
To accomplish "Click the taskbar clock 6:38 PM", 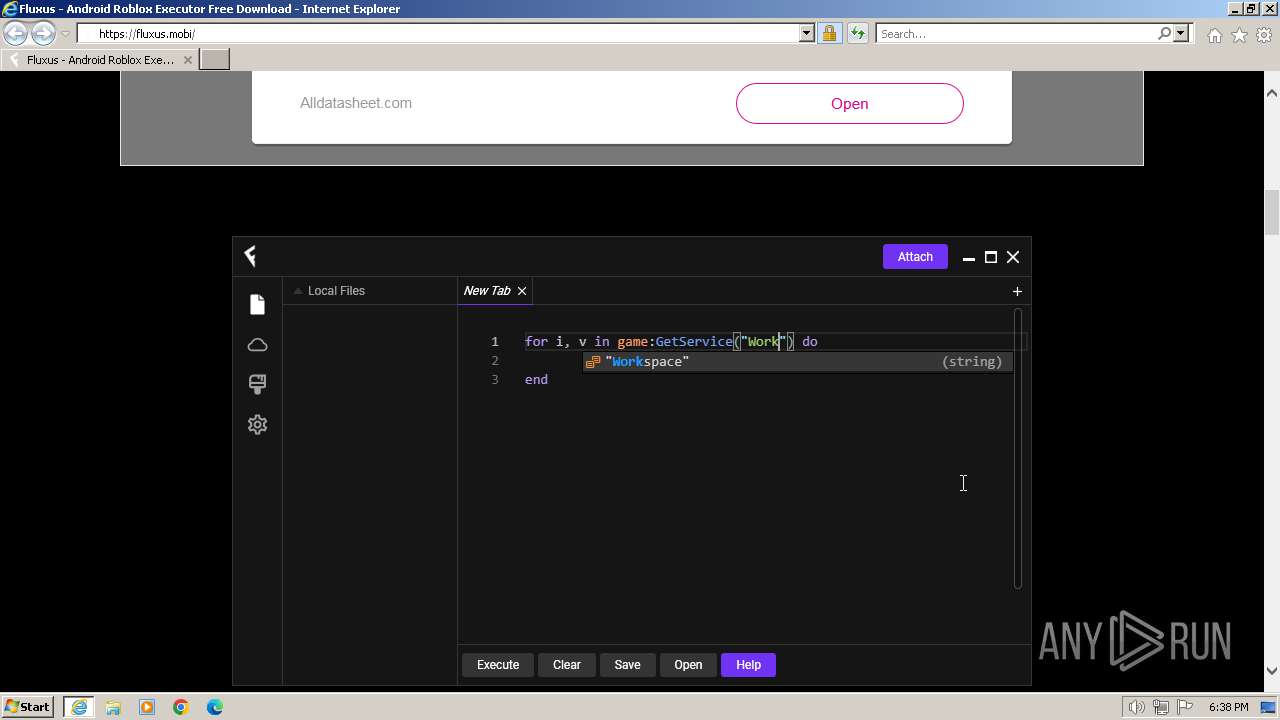I will [1228, 707].
